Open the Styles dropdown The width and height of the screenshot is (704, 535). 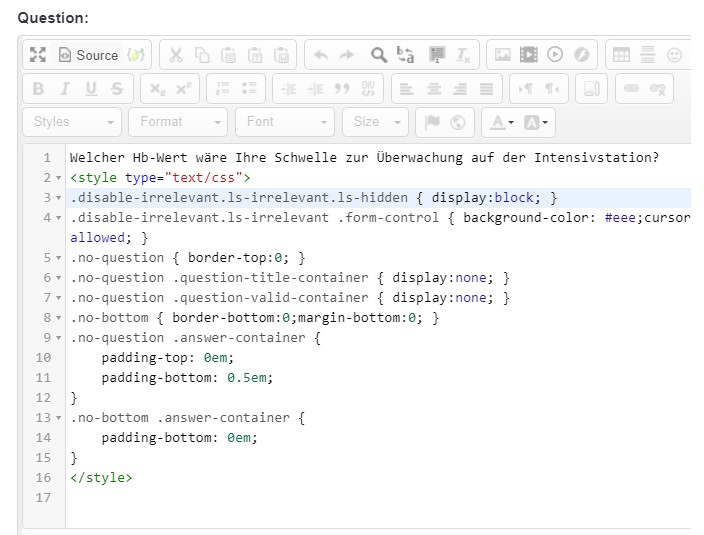[72, 122]
